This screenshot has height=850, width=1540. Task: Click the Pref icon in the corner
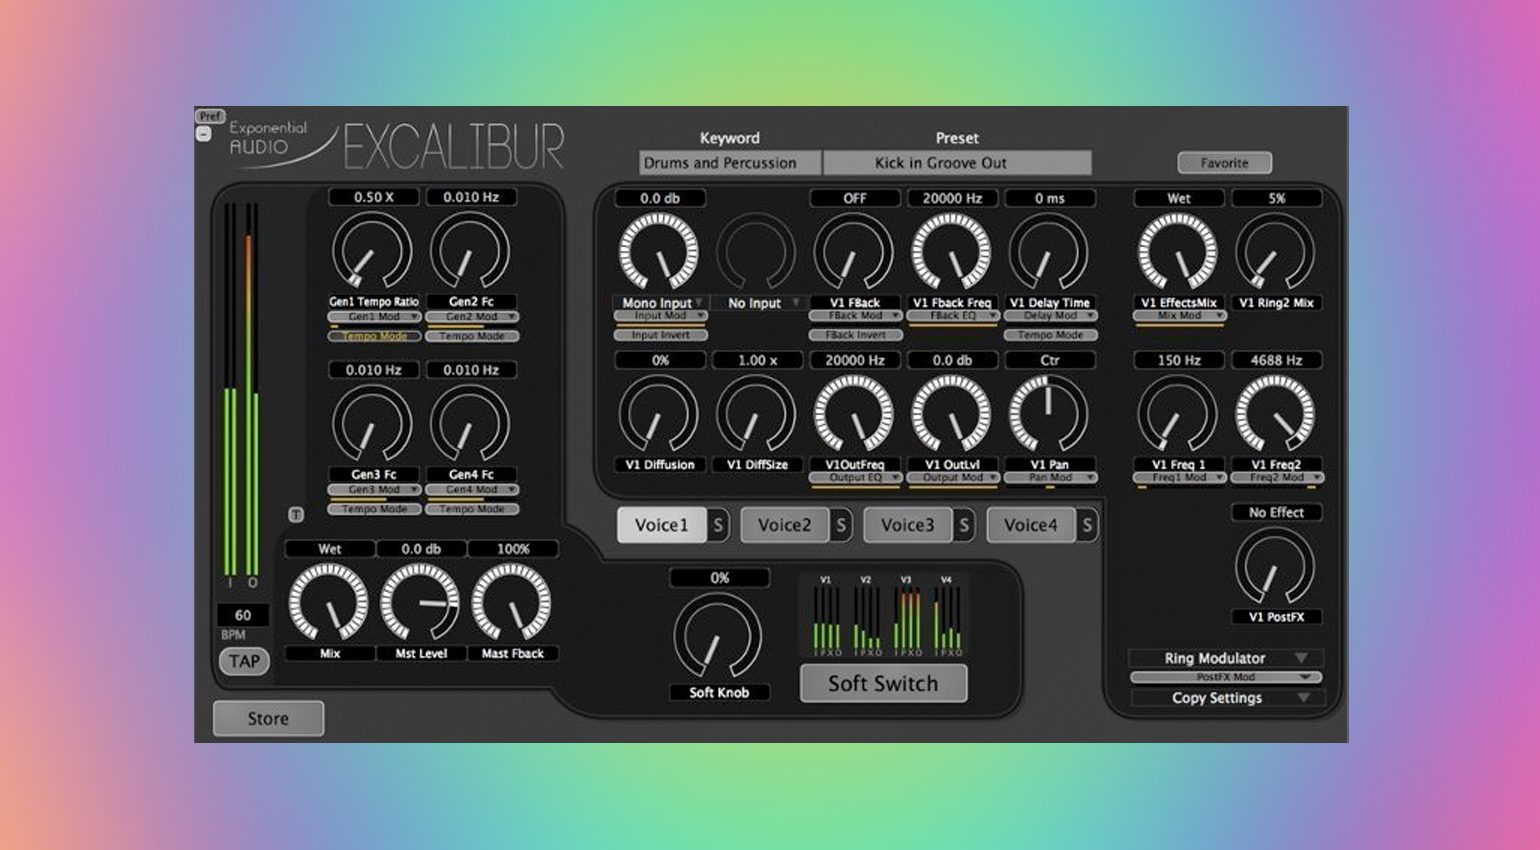(209, 116)
